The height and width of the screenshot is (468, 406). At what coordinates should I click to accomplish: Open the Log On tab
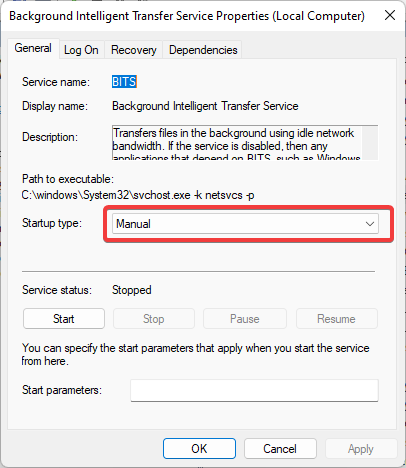click(81, 50)
